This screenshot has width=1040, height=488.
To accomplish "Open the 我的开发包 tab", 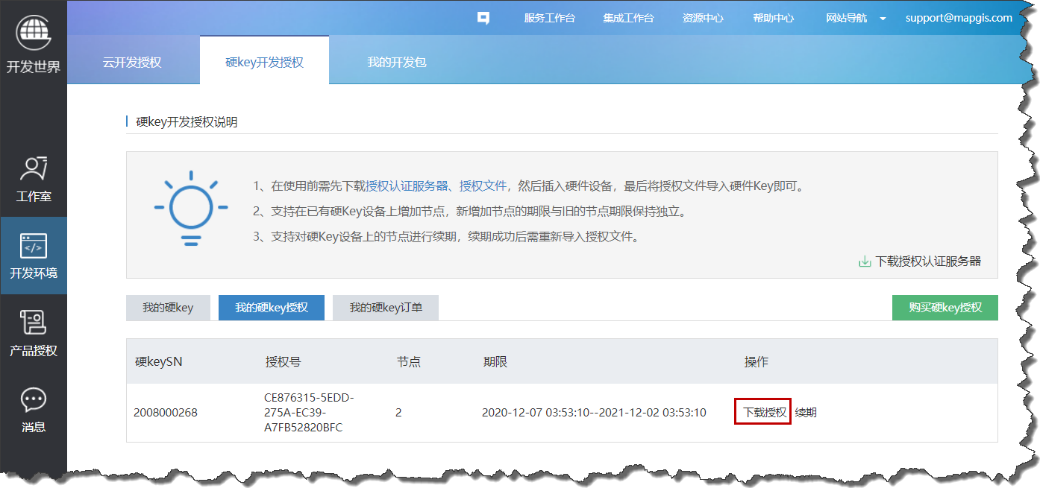I will tap(397, 62).
